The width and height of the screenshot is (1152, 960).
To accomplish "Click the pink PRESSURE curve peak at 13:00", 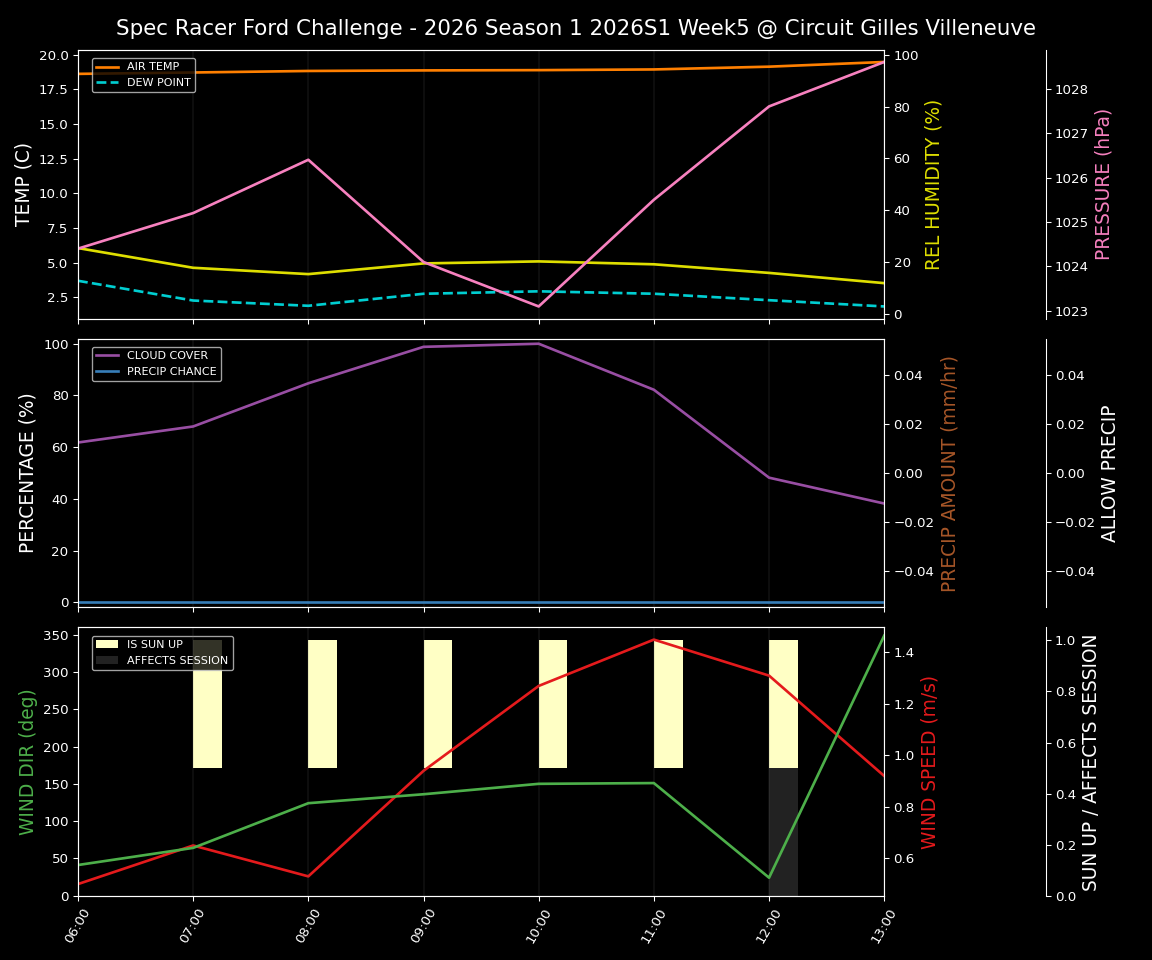I will [x=884, y=62].
